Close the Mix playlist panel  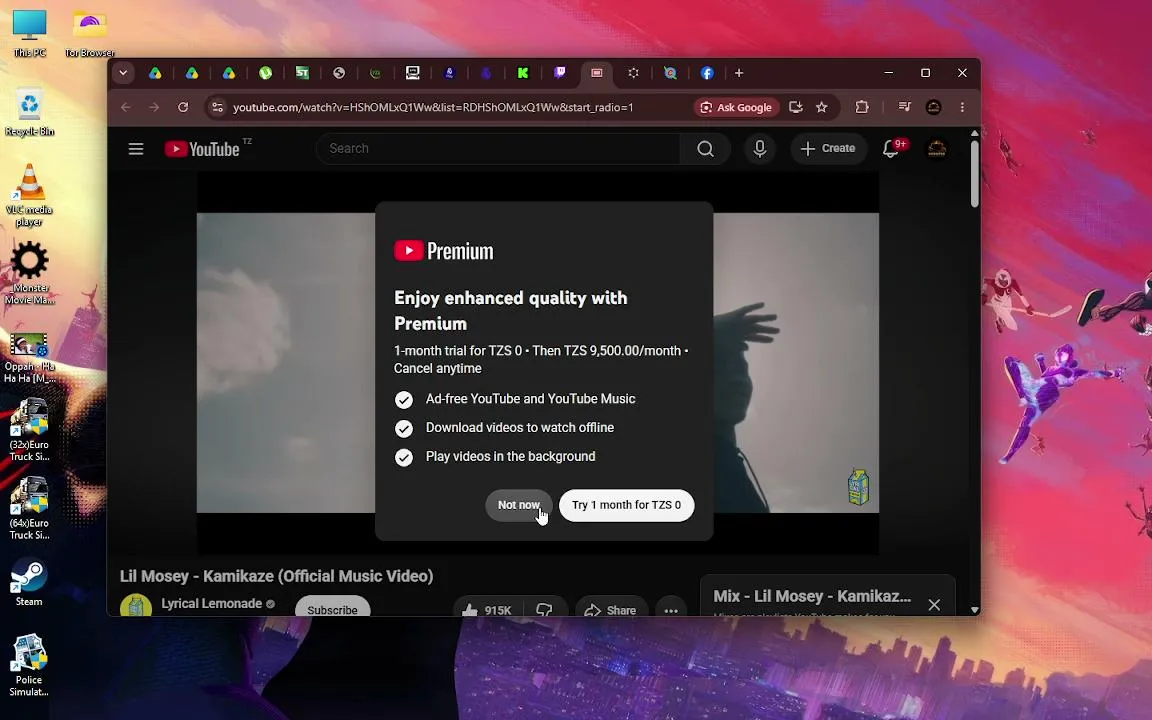coord(934,605)
